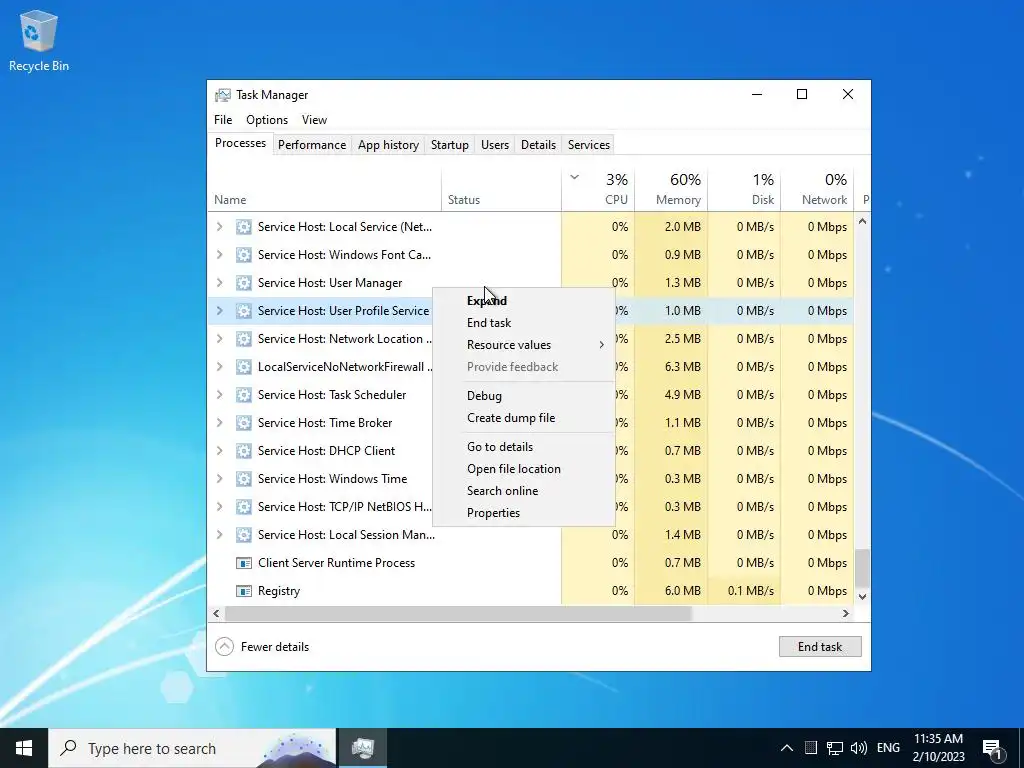Open the Recycle Bin desktop icon
The height and width of the screenshot is (768, 1024).
(39, 40)
